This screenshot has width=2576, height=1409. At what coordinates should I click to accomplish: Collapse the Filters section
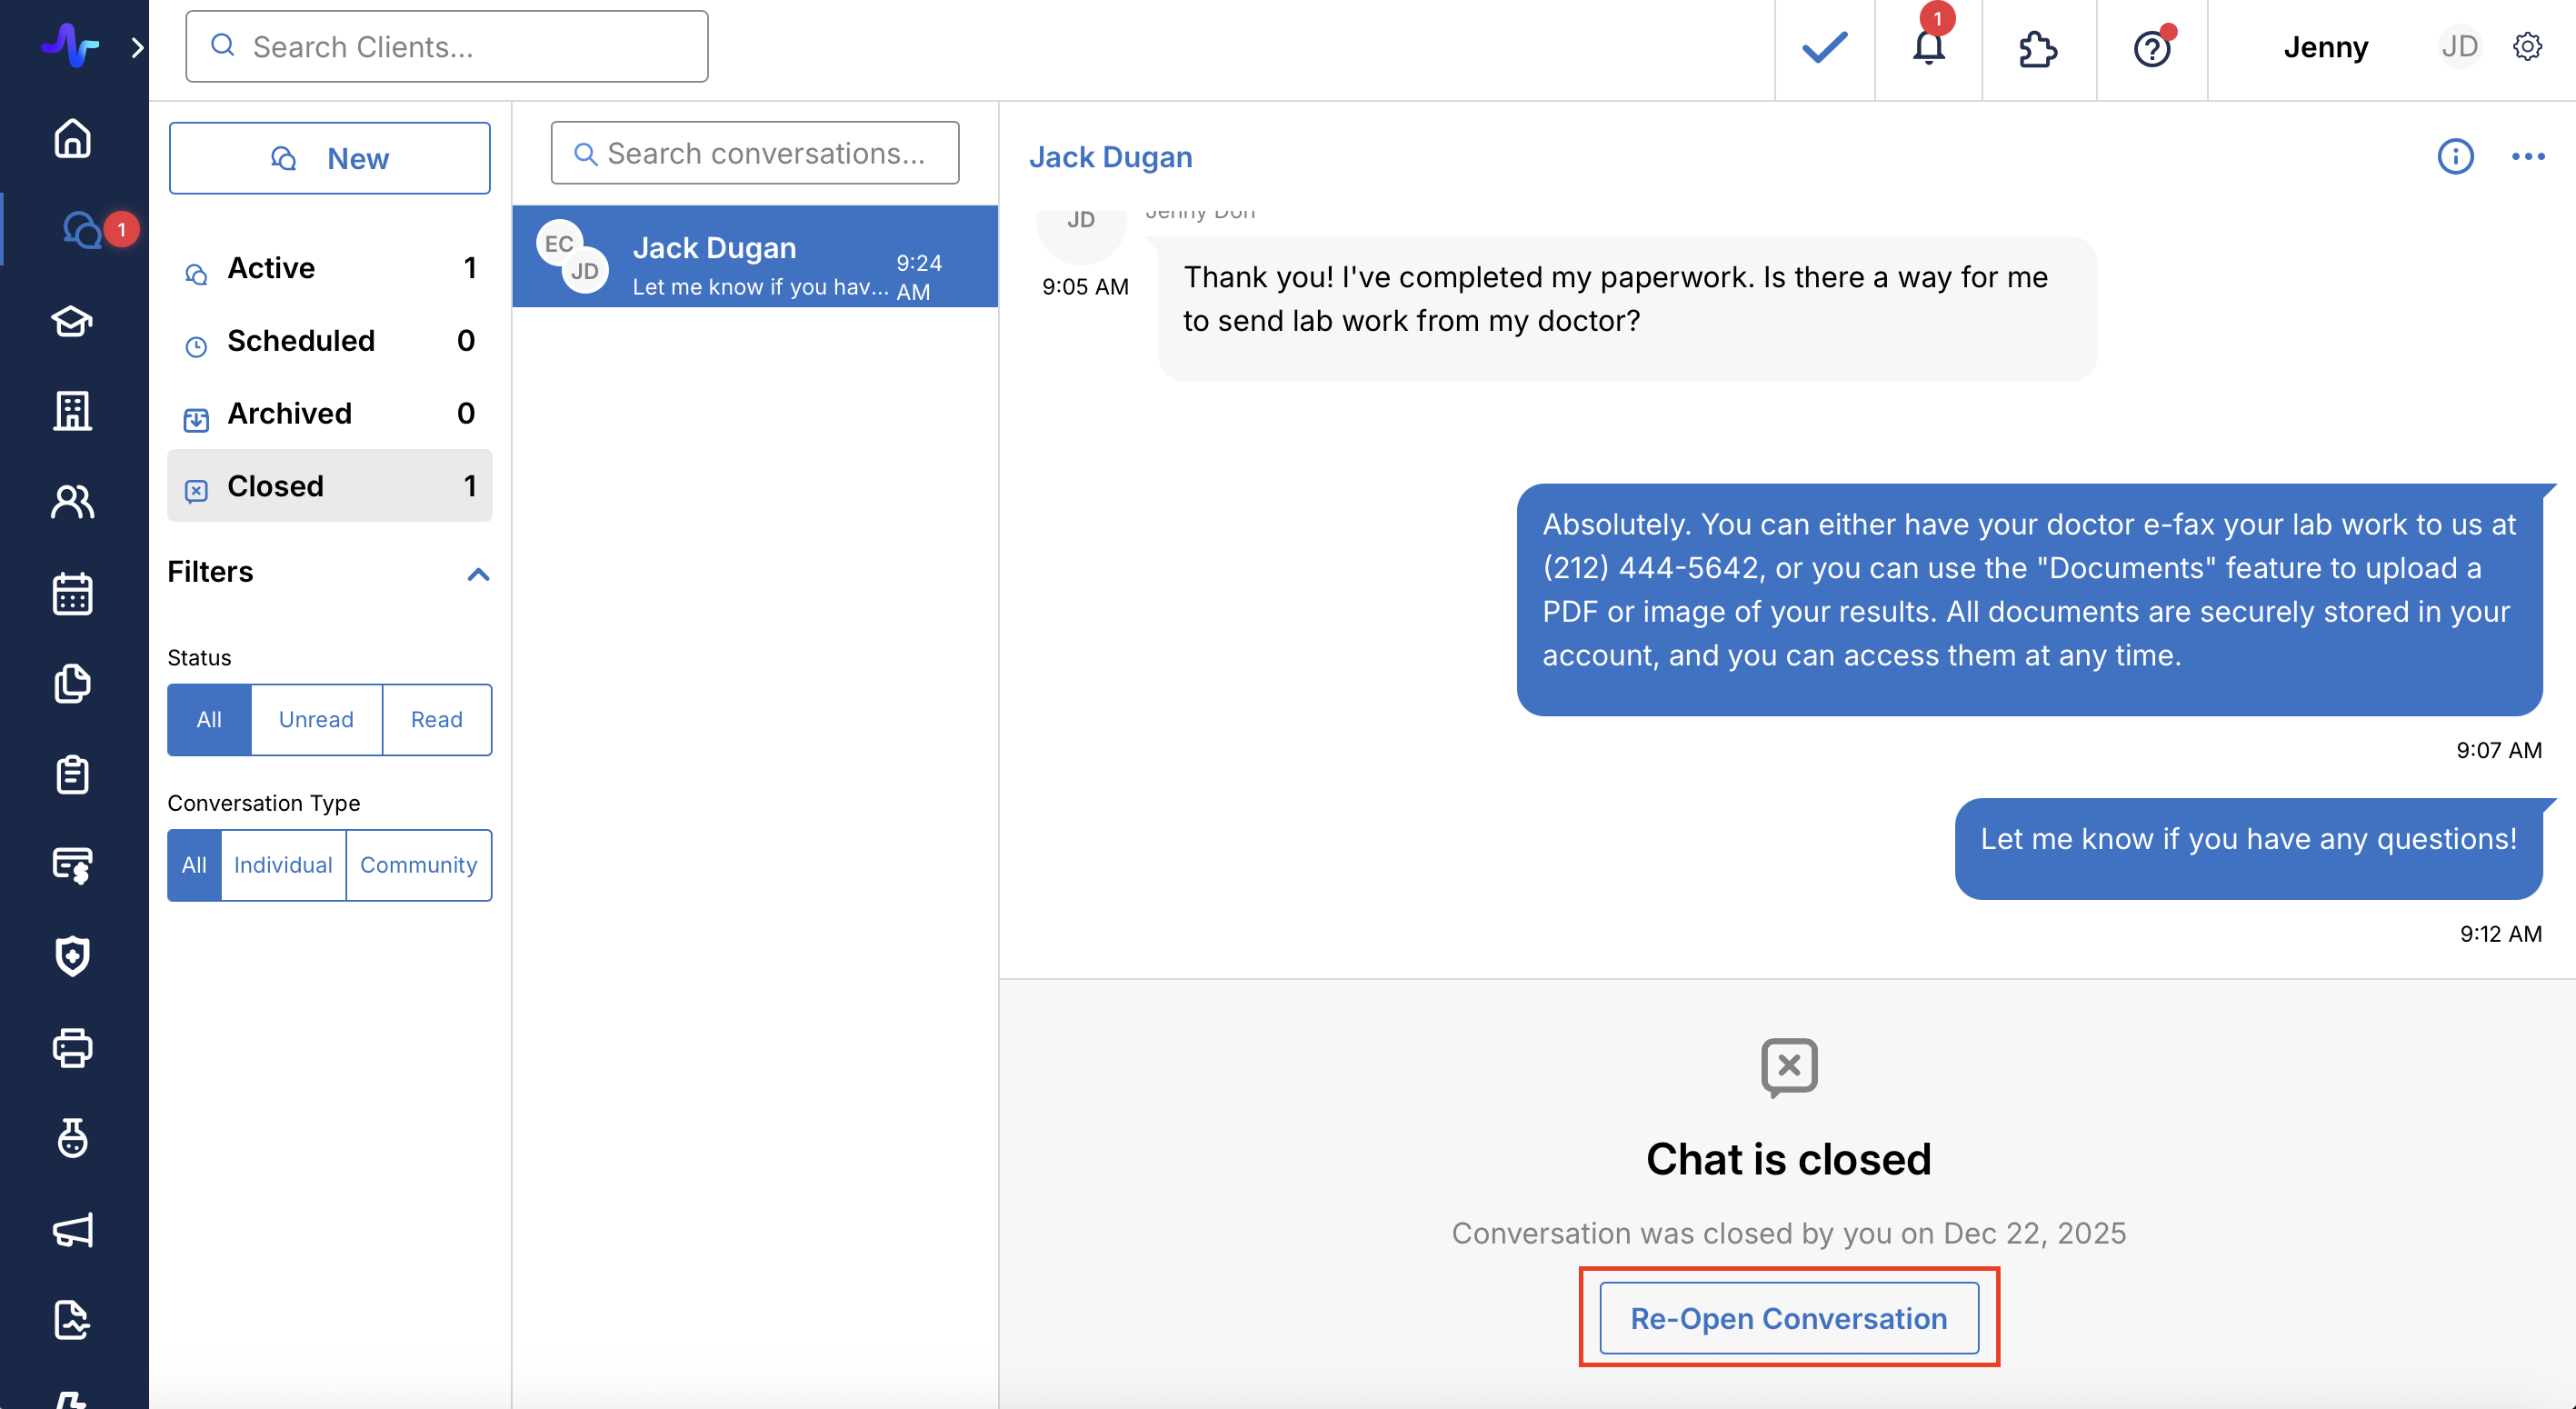[478, 573]
